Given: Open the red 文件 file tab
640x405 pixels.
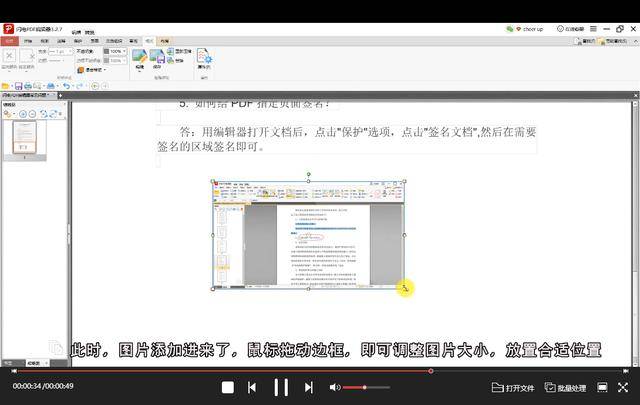Looking at the screenshot, I should [x=10, y=41].
